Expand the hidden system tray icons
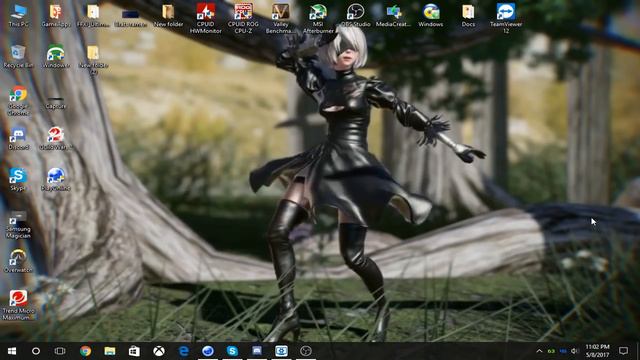This screenshot has height=360, width=640. [539, 351]
